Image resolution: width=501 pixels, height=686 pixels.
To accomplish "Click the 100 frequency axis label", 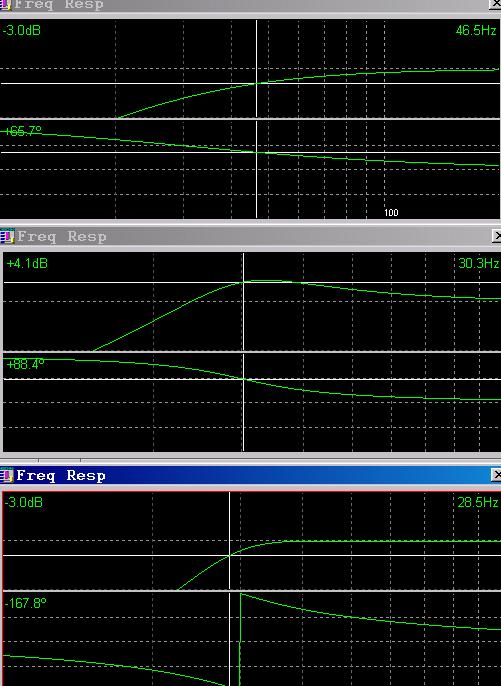I will [391, 213].
